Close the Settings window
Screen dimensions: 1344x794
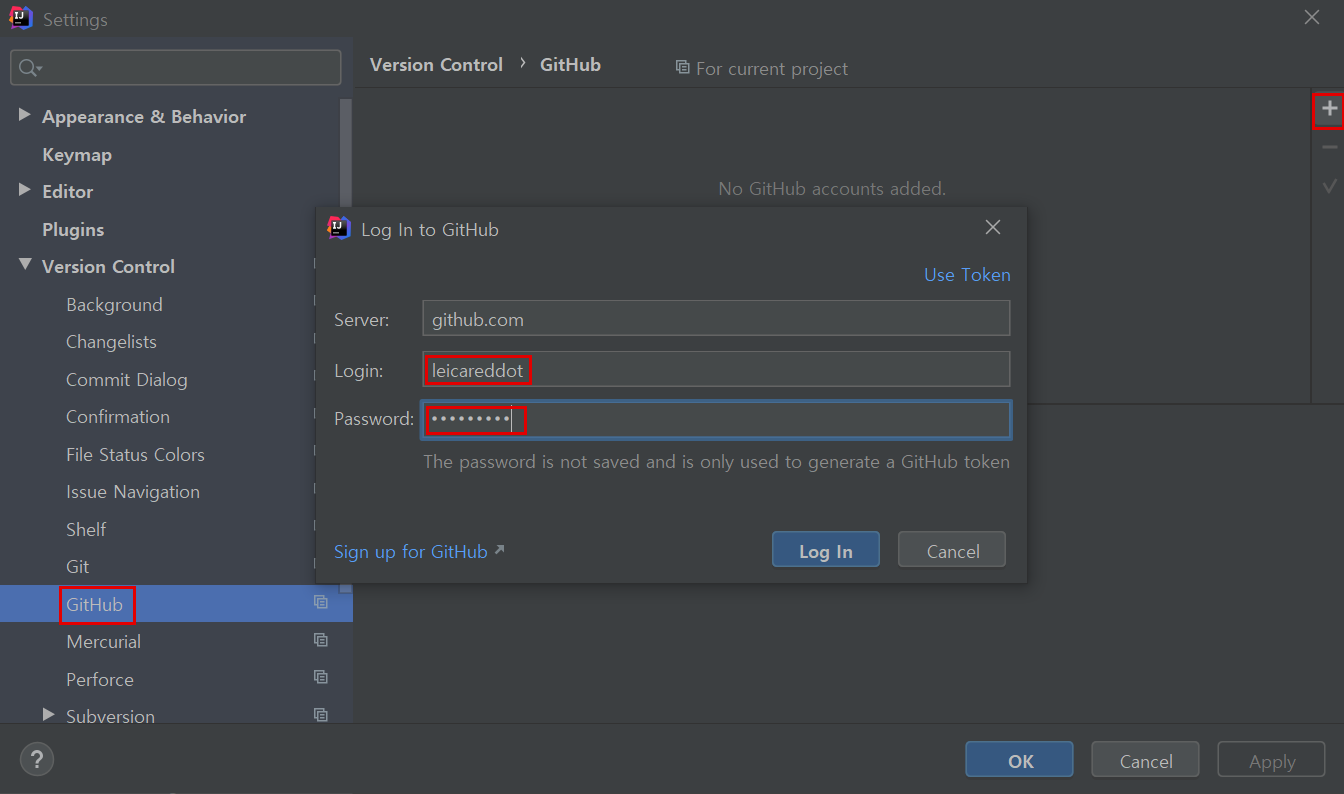1312,17
